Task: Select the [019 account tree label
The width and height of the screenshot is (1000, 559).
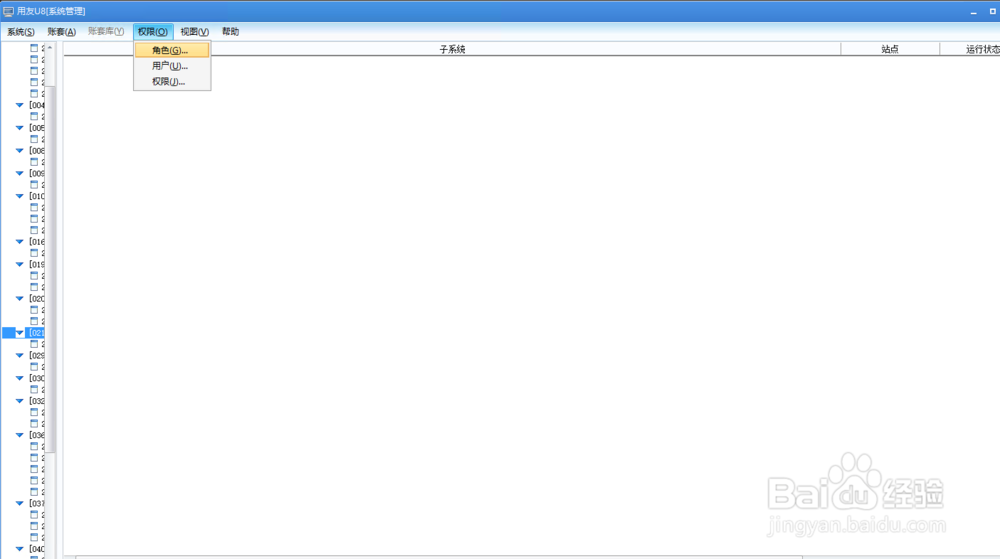Action: [37, 265]
